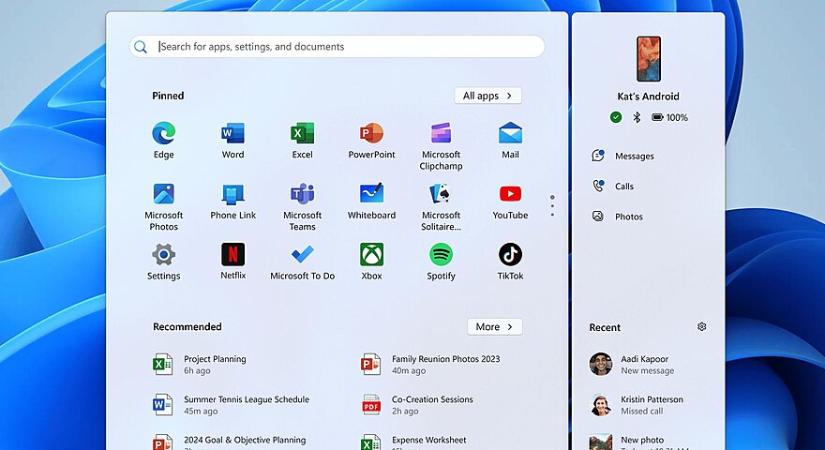Launch TikTok
This screenshot has width=825, height=450.
[x=510, y=262]
